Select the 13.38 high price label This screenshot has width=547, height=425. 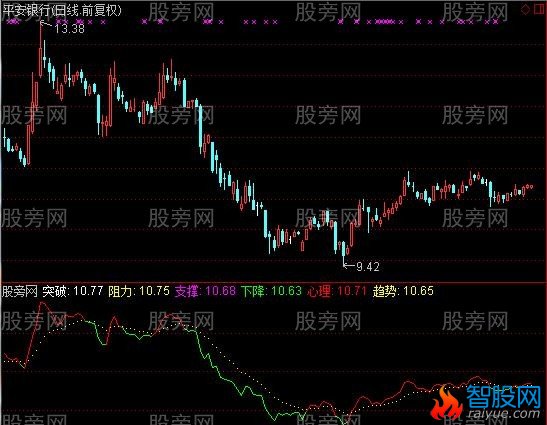69,29
